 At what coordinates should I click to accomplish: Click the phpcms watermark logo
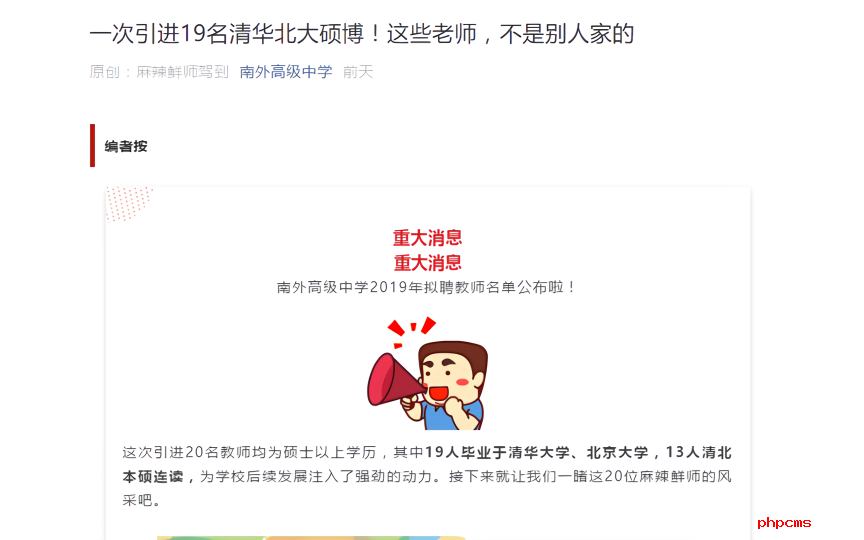[x=784, y=522]
